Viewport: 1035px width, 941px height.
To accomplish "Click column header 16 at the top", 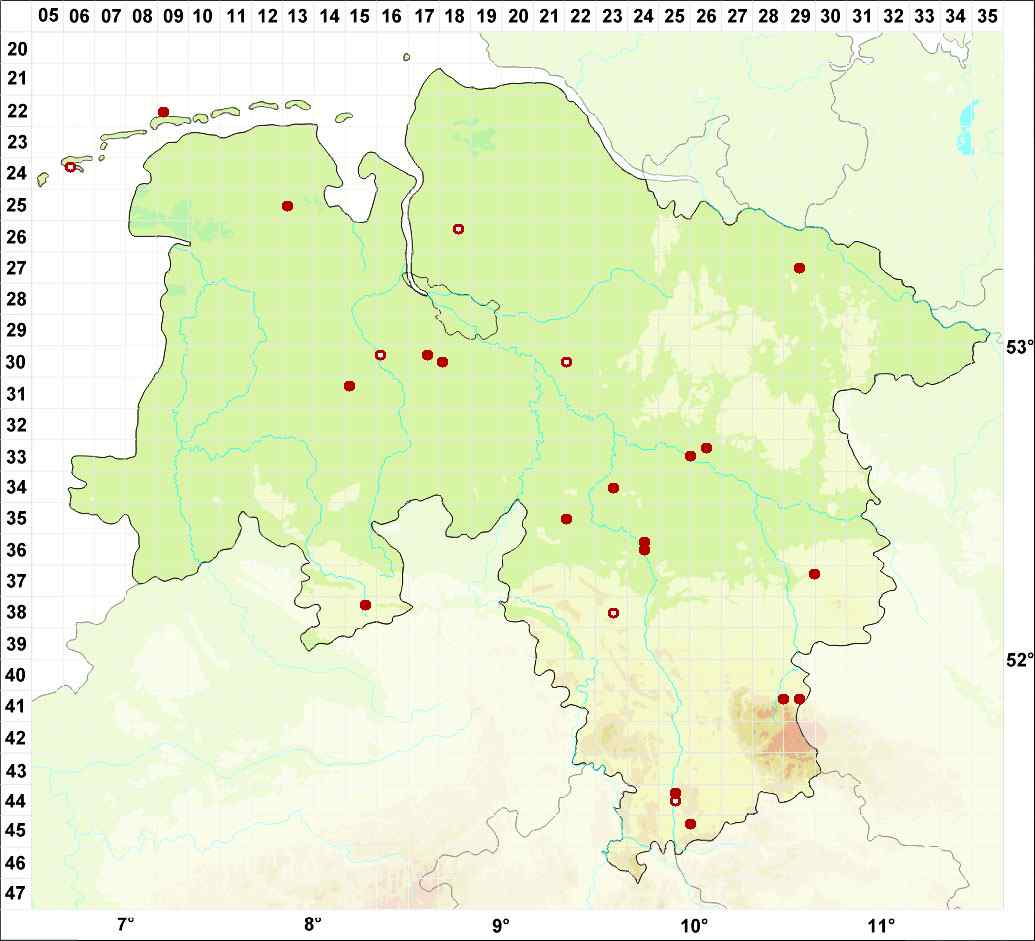I will (x=392, y=15).
